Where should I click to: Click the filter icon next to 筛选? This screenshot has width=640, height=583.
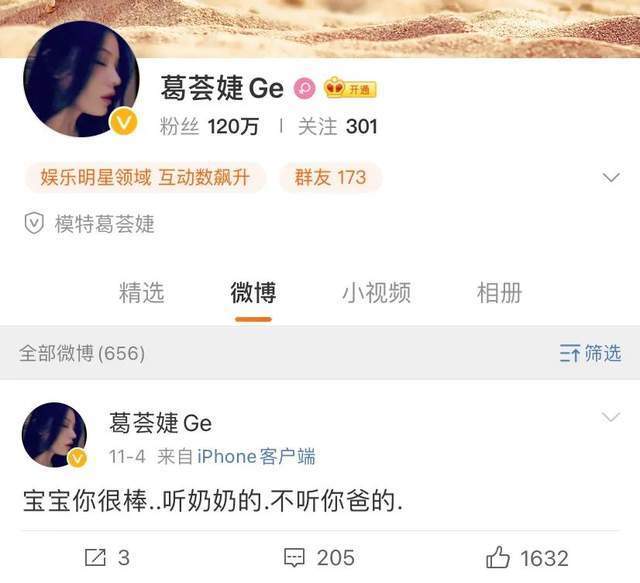pyautogui.click(x=570, y=354)
